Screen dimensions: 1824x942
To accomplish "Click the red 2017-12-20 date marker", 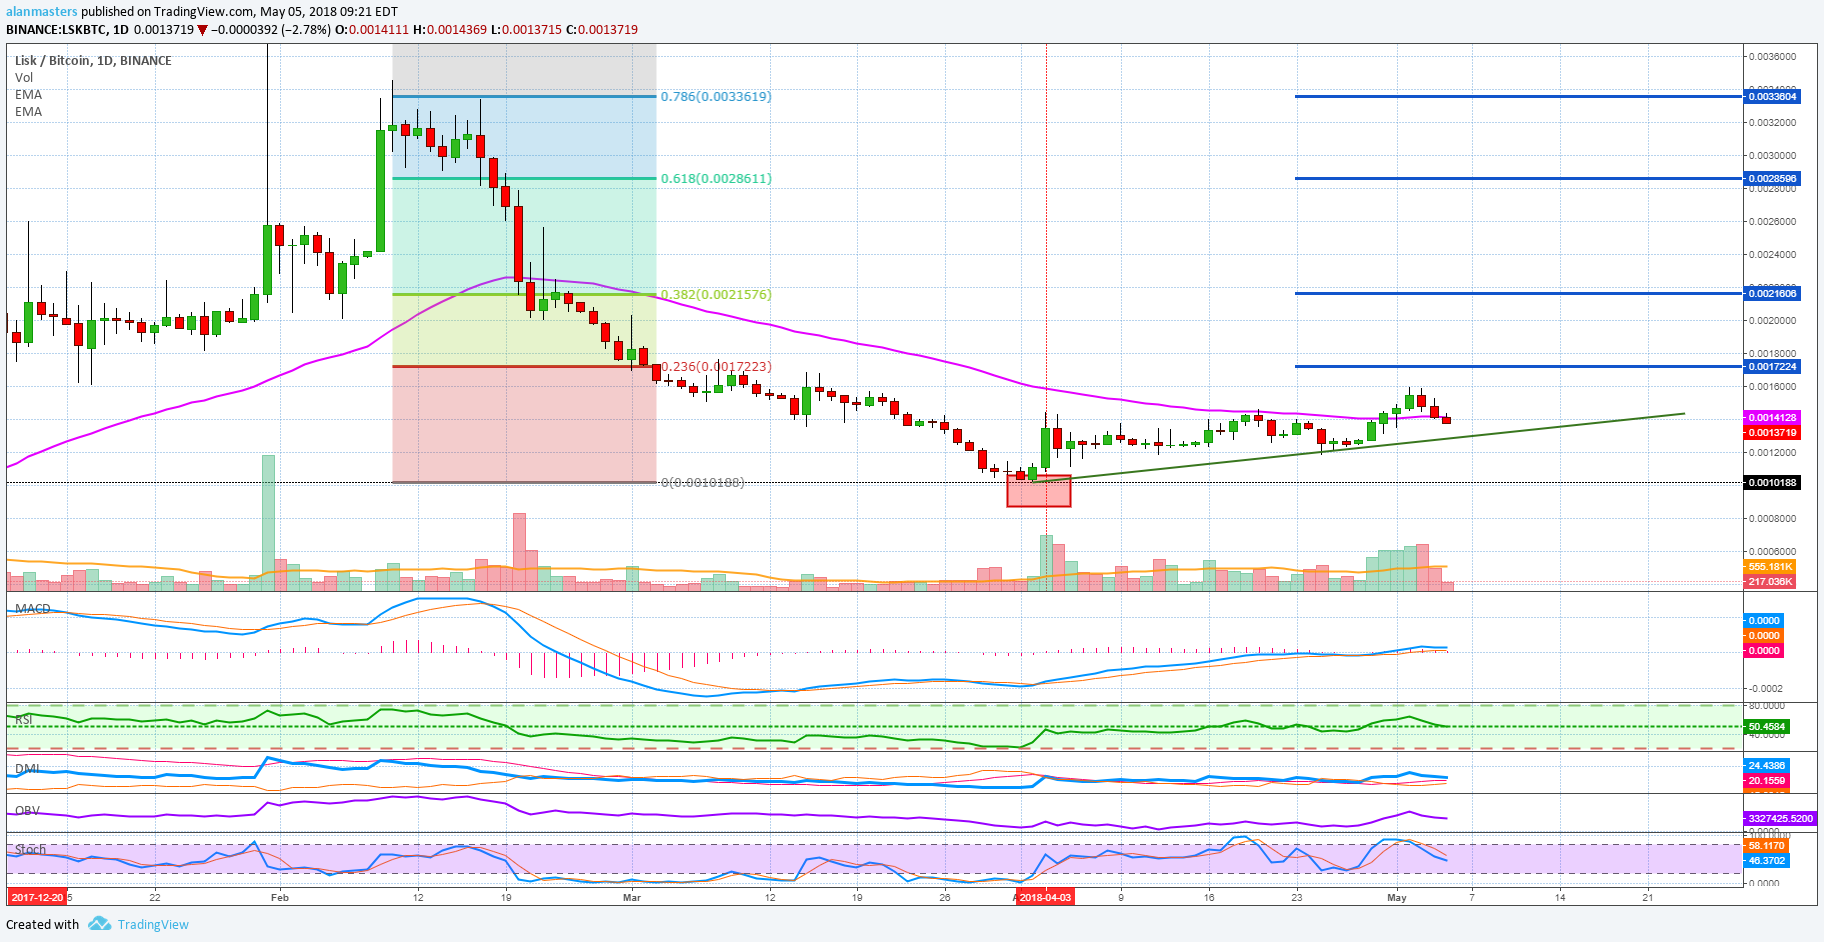I will [37, 898].
